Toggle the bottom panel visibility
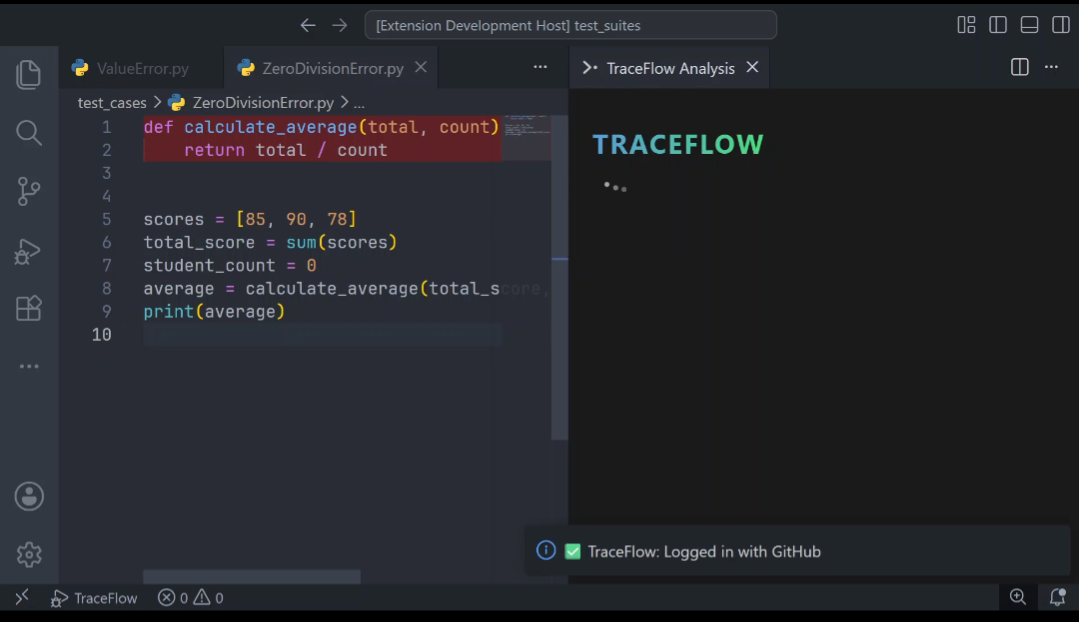The image size is (1079, 622). click(1029, 25)
